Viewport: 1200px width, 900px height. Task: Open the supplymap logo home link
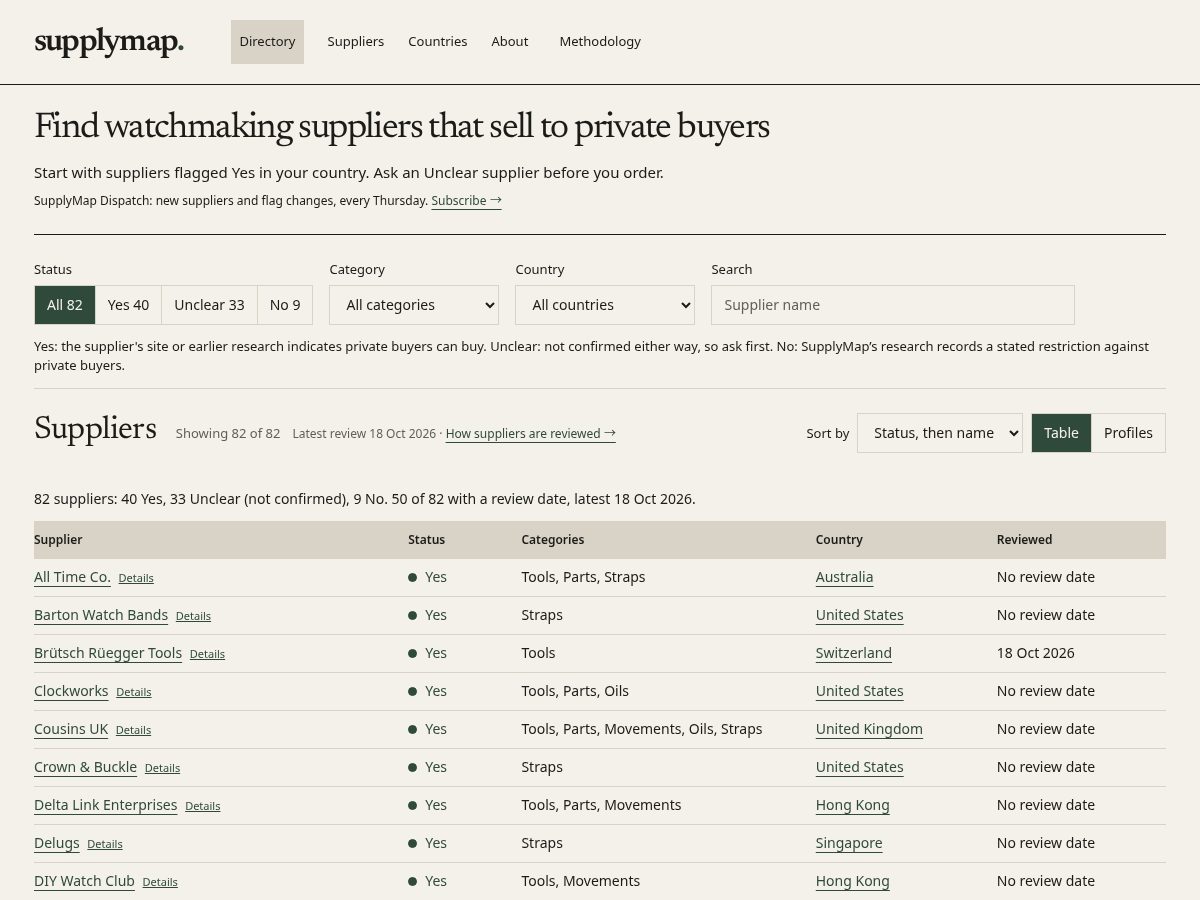109,42
